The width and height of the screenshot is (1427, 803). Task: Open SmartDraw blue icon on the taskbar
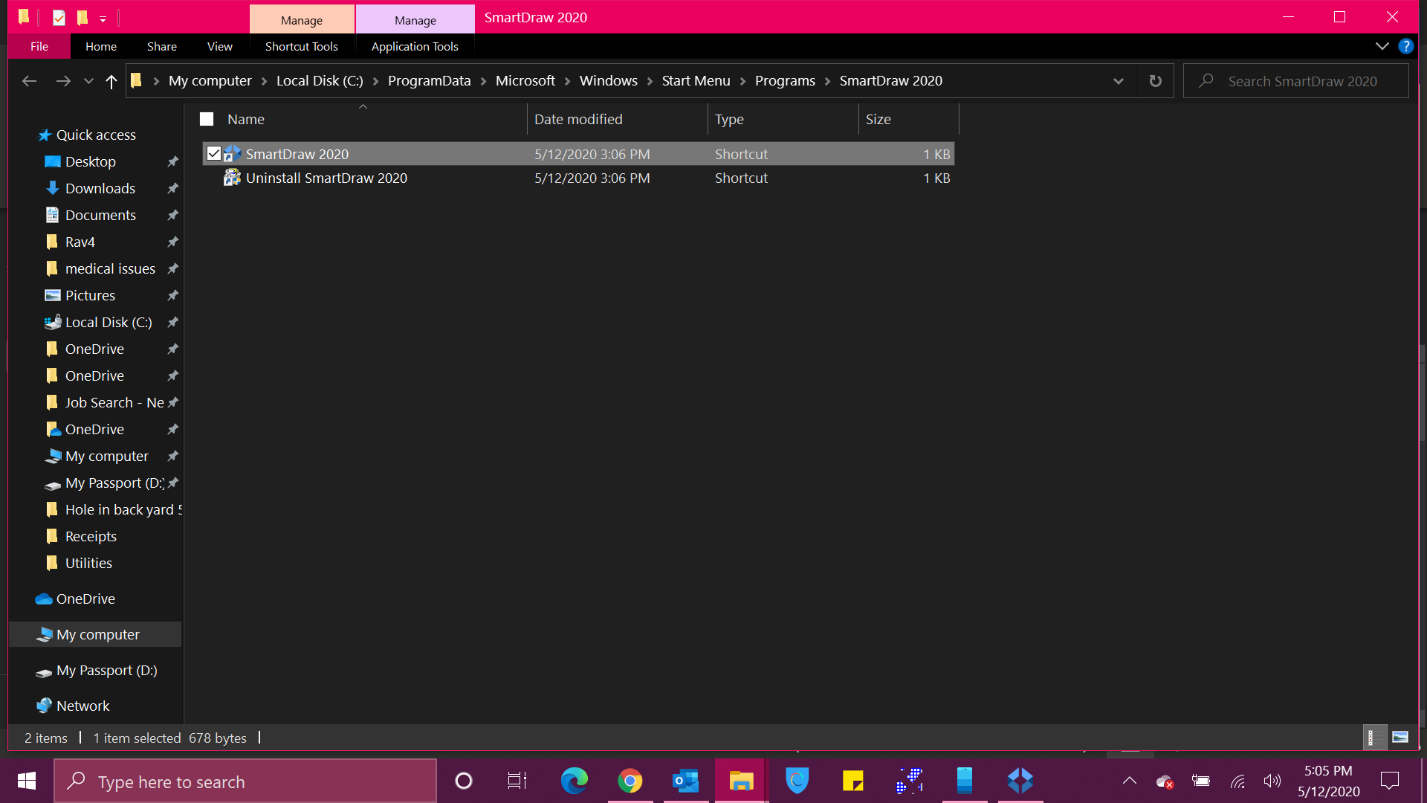(1020, 781)
